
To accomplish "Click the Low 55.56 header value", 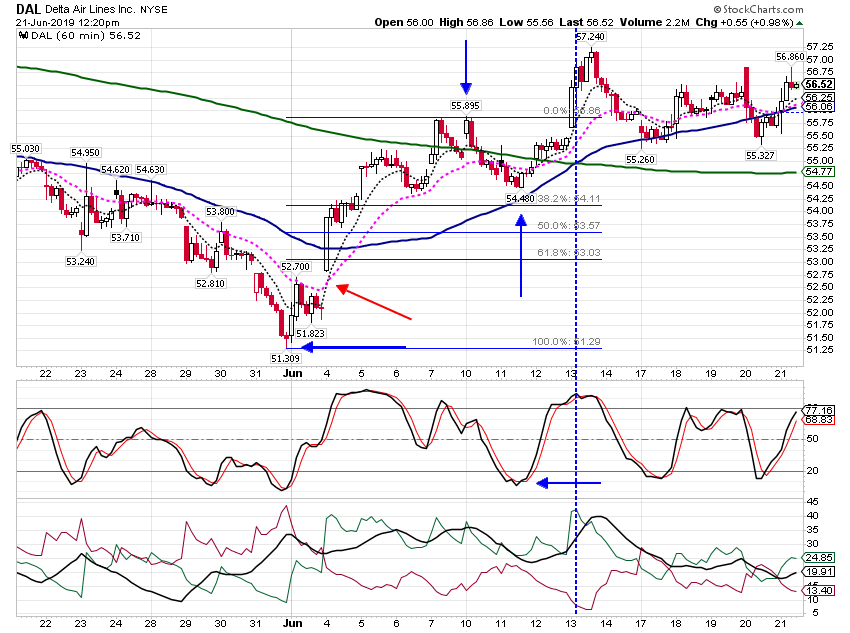I will tap(526, 22).
